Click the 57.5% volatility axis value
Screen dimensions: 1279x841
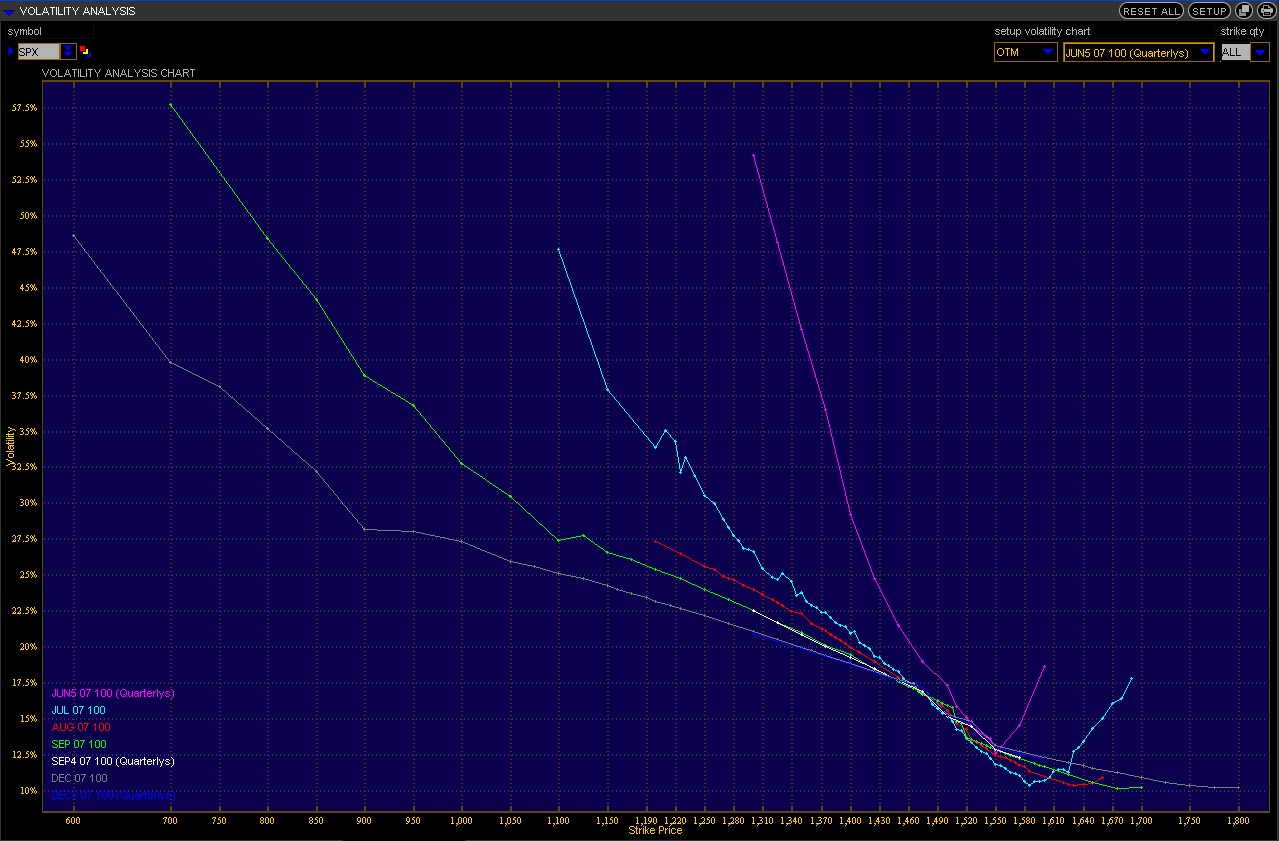point(25,107)
